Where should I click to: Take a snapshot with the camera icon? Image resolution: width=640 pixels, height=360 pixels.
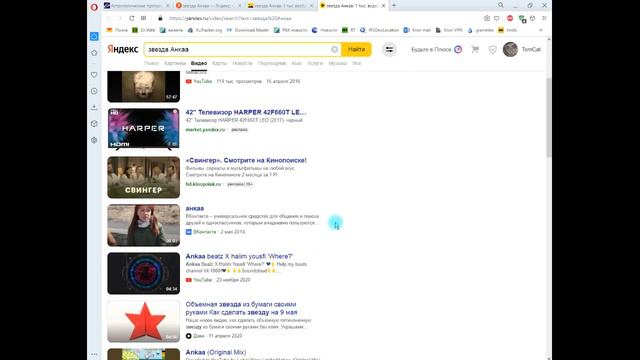pyautogui.click(x=487, y=18)
